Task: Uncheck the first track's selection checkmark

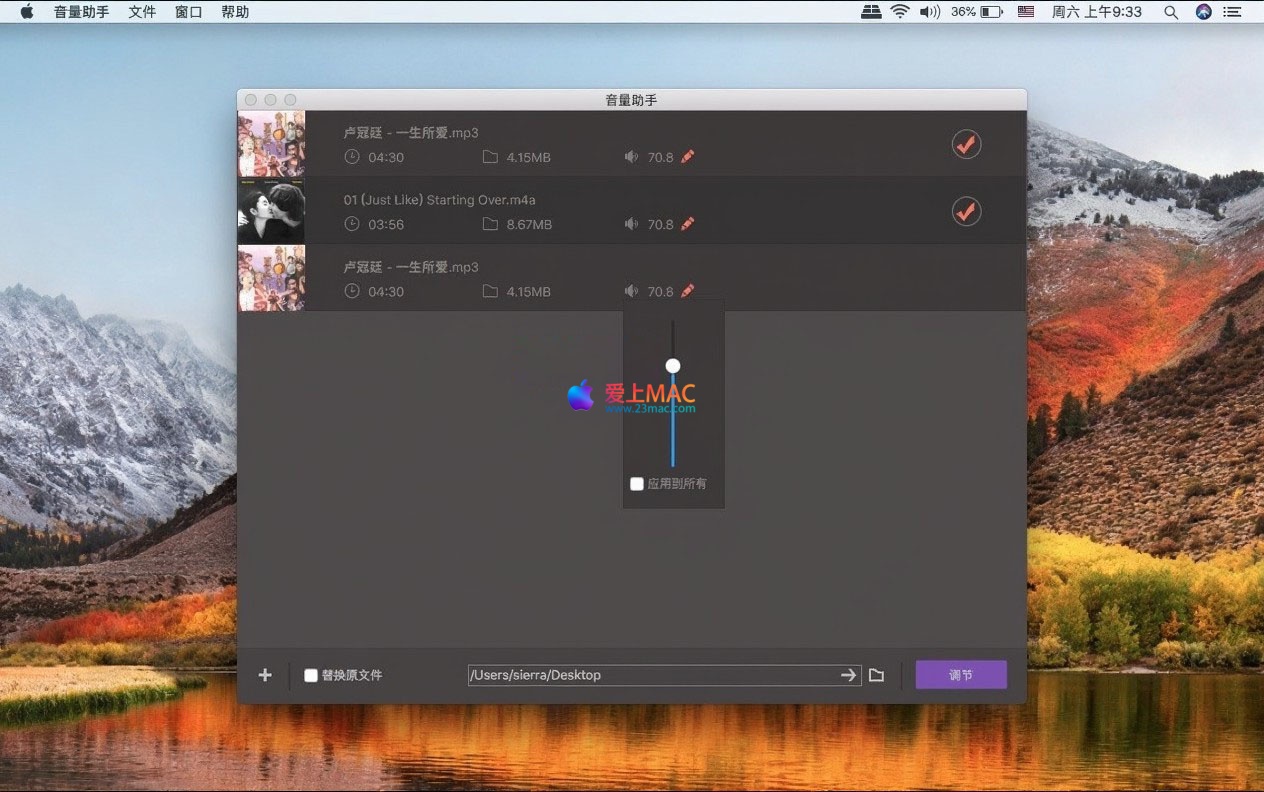Action: tap(965, 144)
